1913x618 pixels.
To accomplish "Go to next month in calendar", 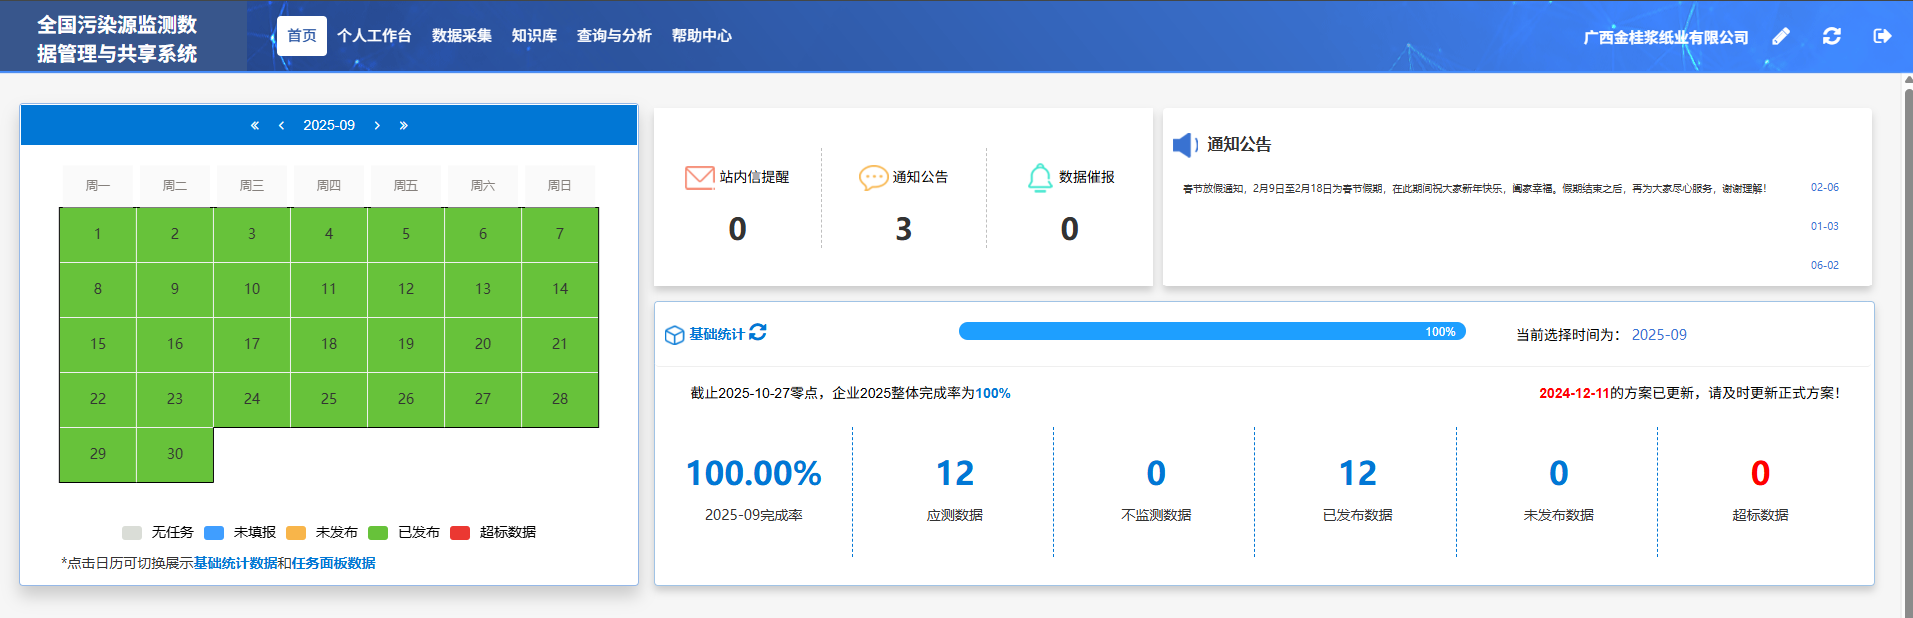I will [377, 125].
